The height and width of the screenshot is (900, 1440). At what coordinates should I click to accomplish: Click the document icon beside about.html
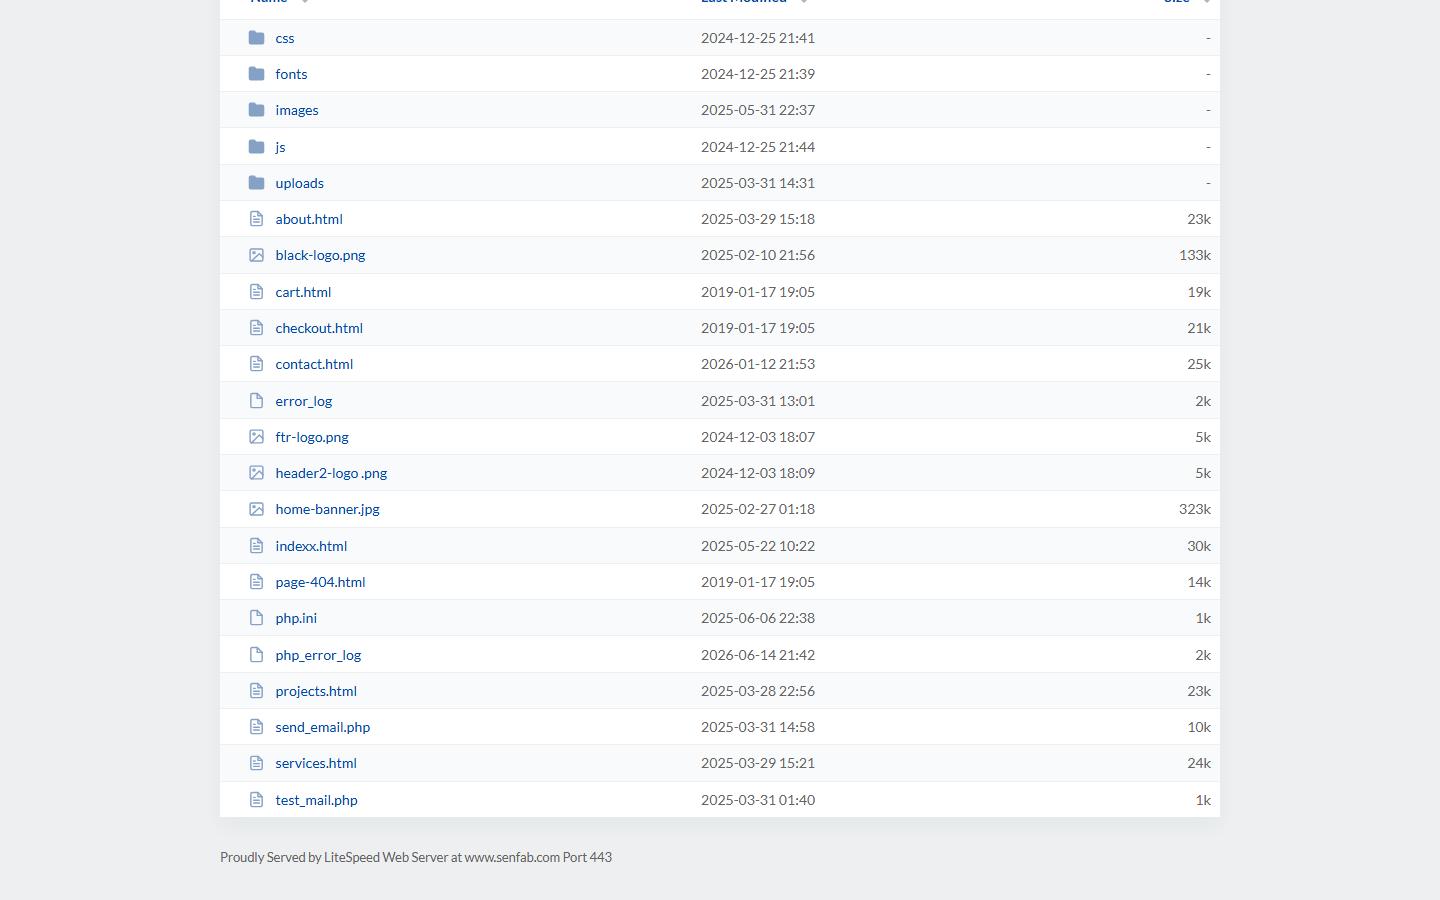pos(256,219)
